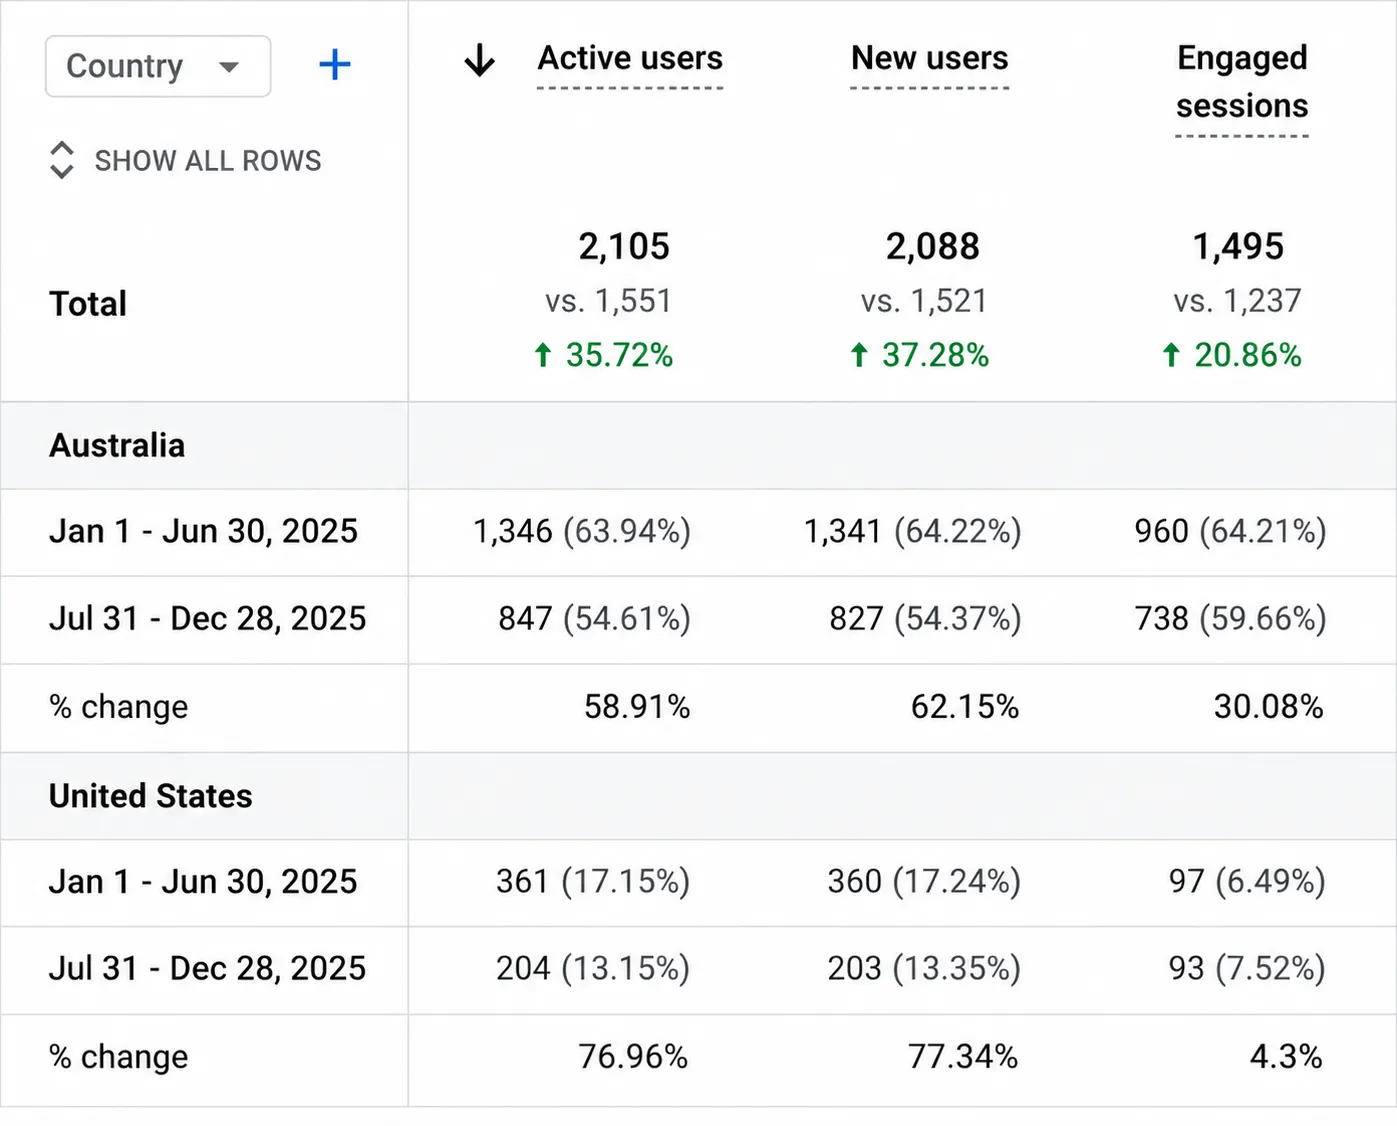Click the blue plus add-dimension icon
Screen dimensions: 1397x1126
(x=334, y=65)
